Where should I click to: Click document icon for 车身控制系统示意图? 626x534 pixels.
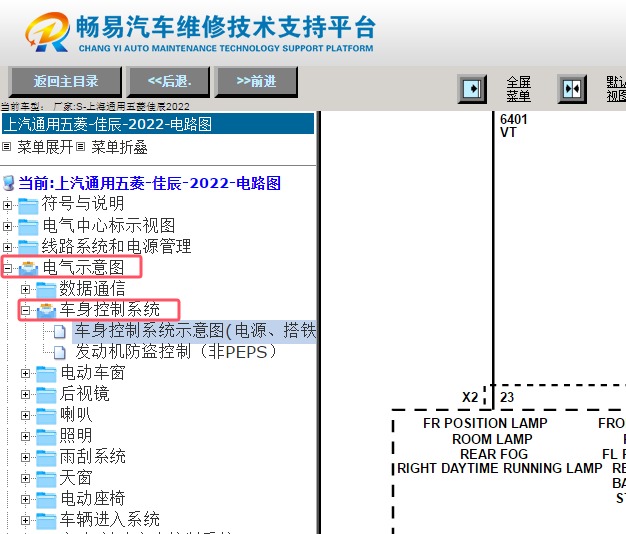coord(60,332)
